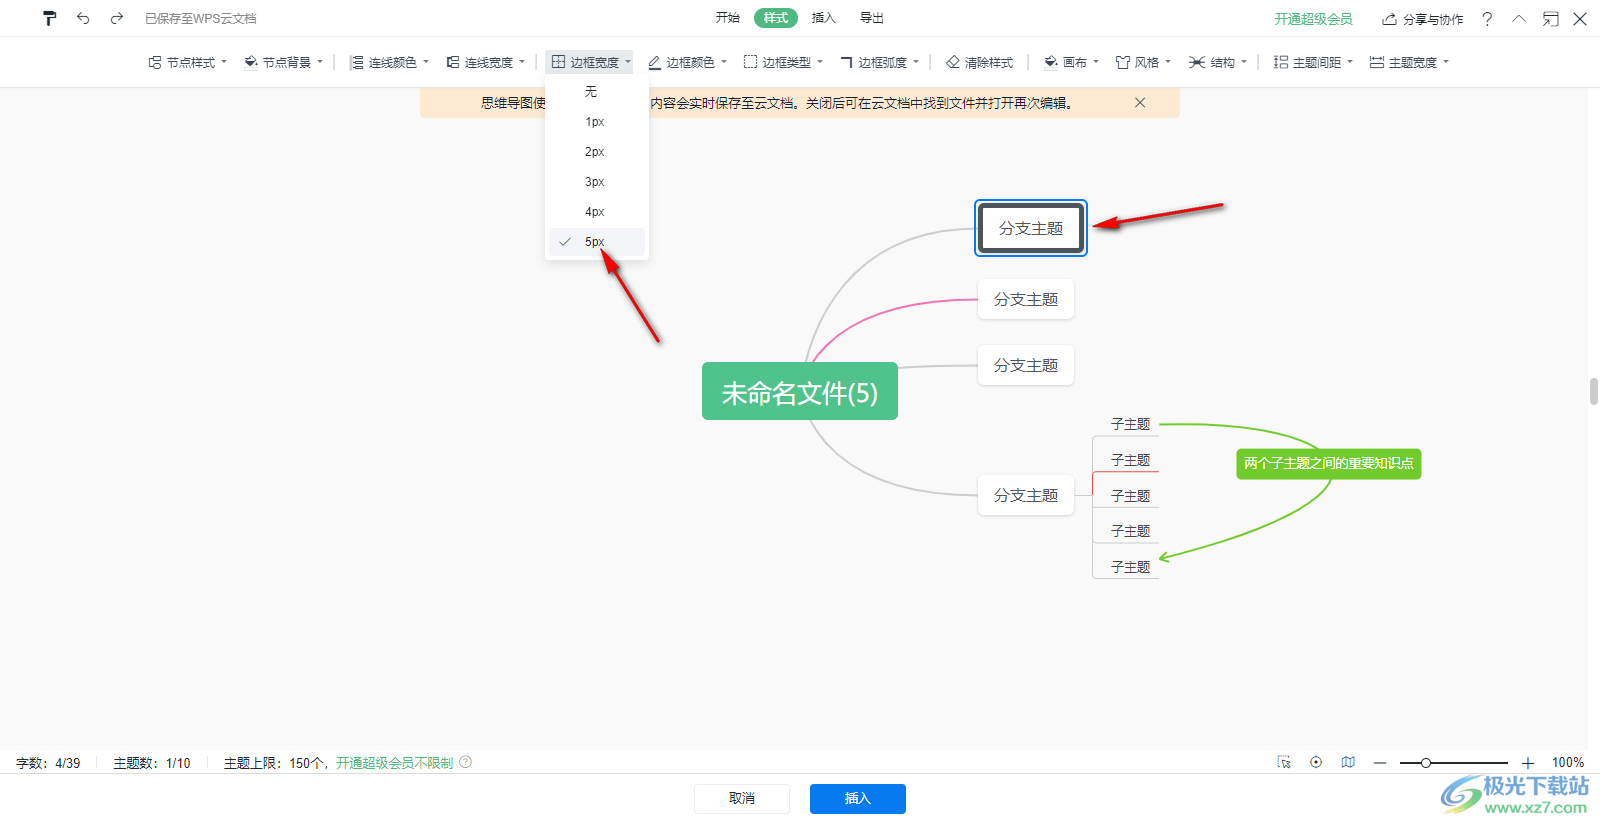Click the topic limit help icon
This screenshot has height=824, width=1600.
(x=465, y=762)
